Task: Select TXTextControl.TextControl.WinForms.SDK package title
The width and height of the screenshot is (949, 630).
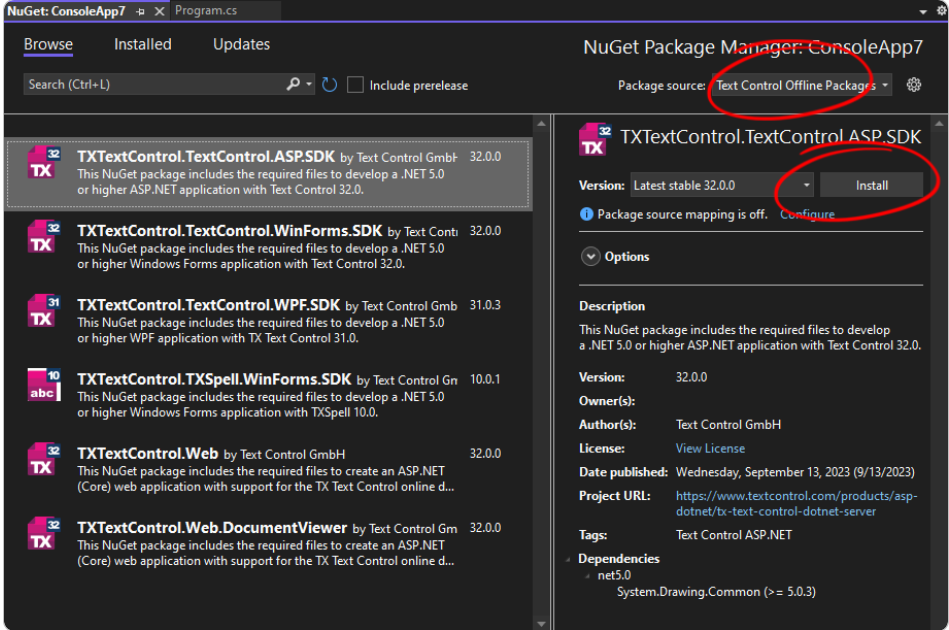Action: [229, 231]
